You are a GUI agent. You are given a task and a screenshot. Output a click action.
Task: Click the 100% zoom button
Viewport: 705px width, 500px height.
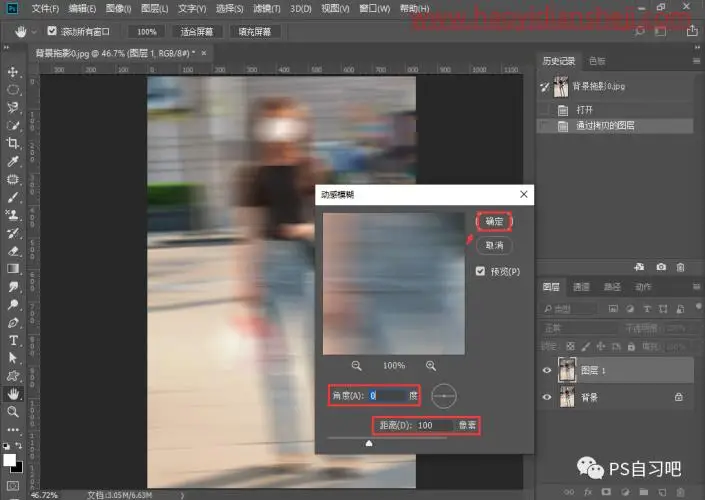pos(147,31)
